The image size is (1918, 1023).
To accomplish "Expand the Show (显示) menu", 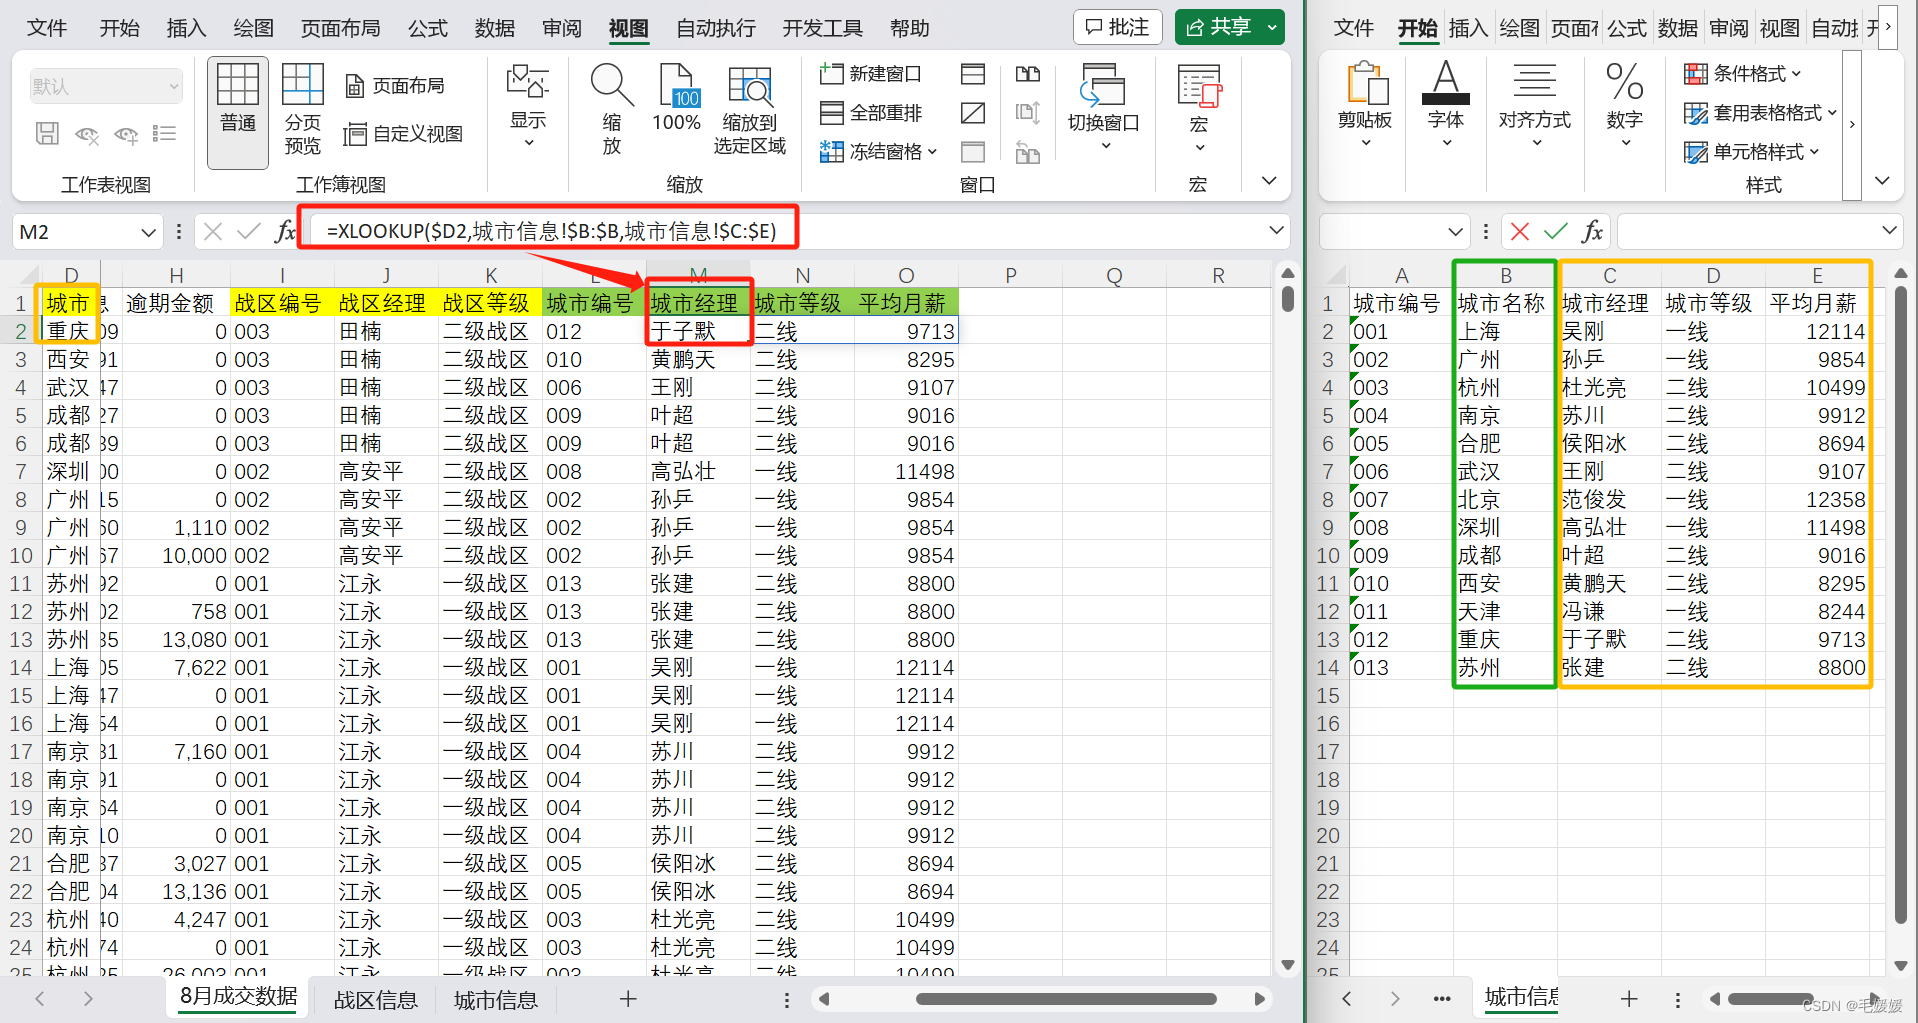I will pyautogui.click(x=528, y=108).
